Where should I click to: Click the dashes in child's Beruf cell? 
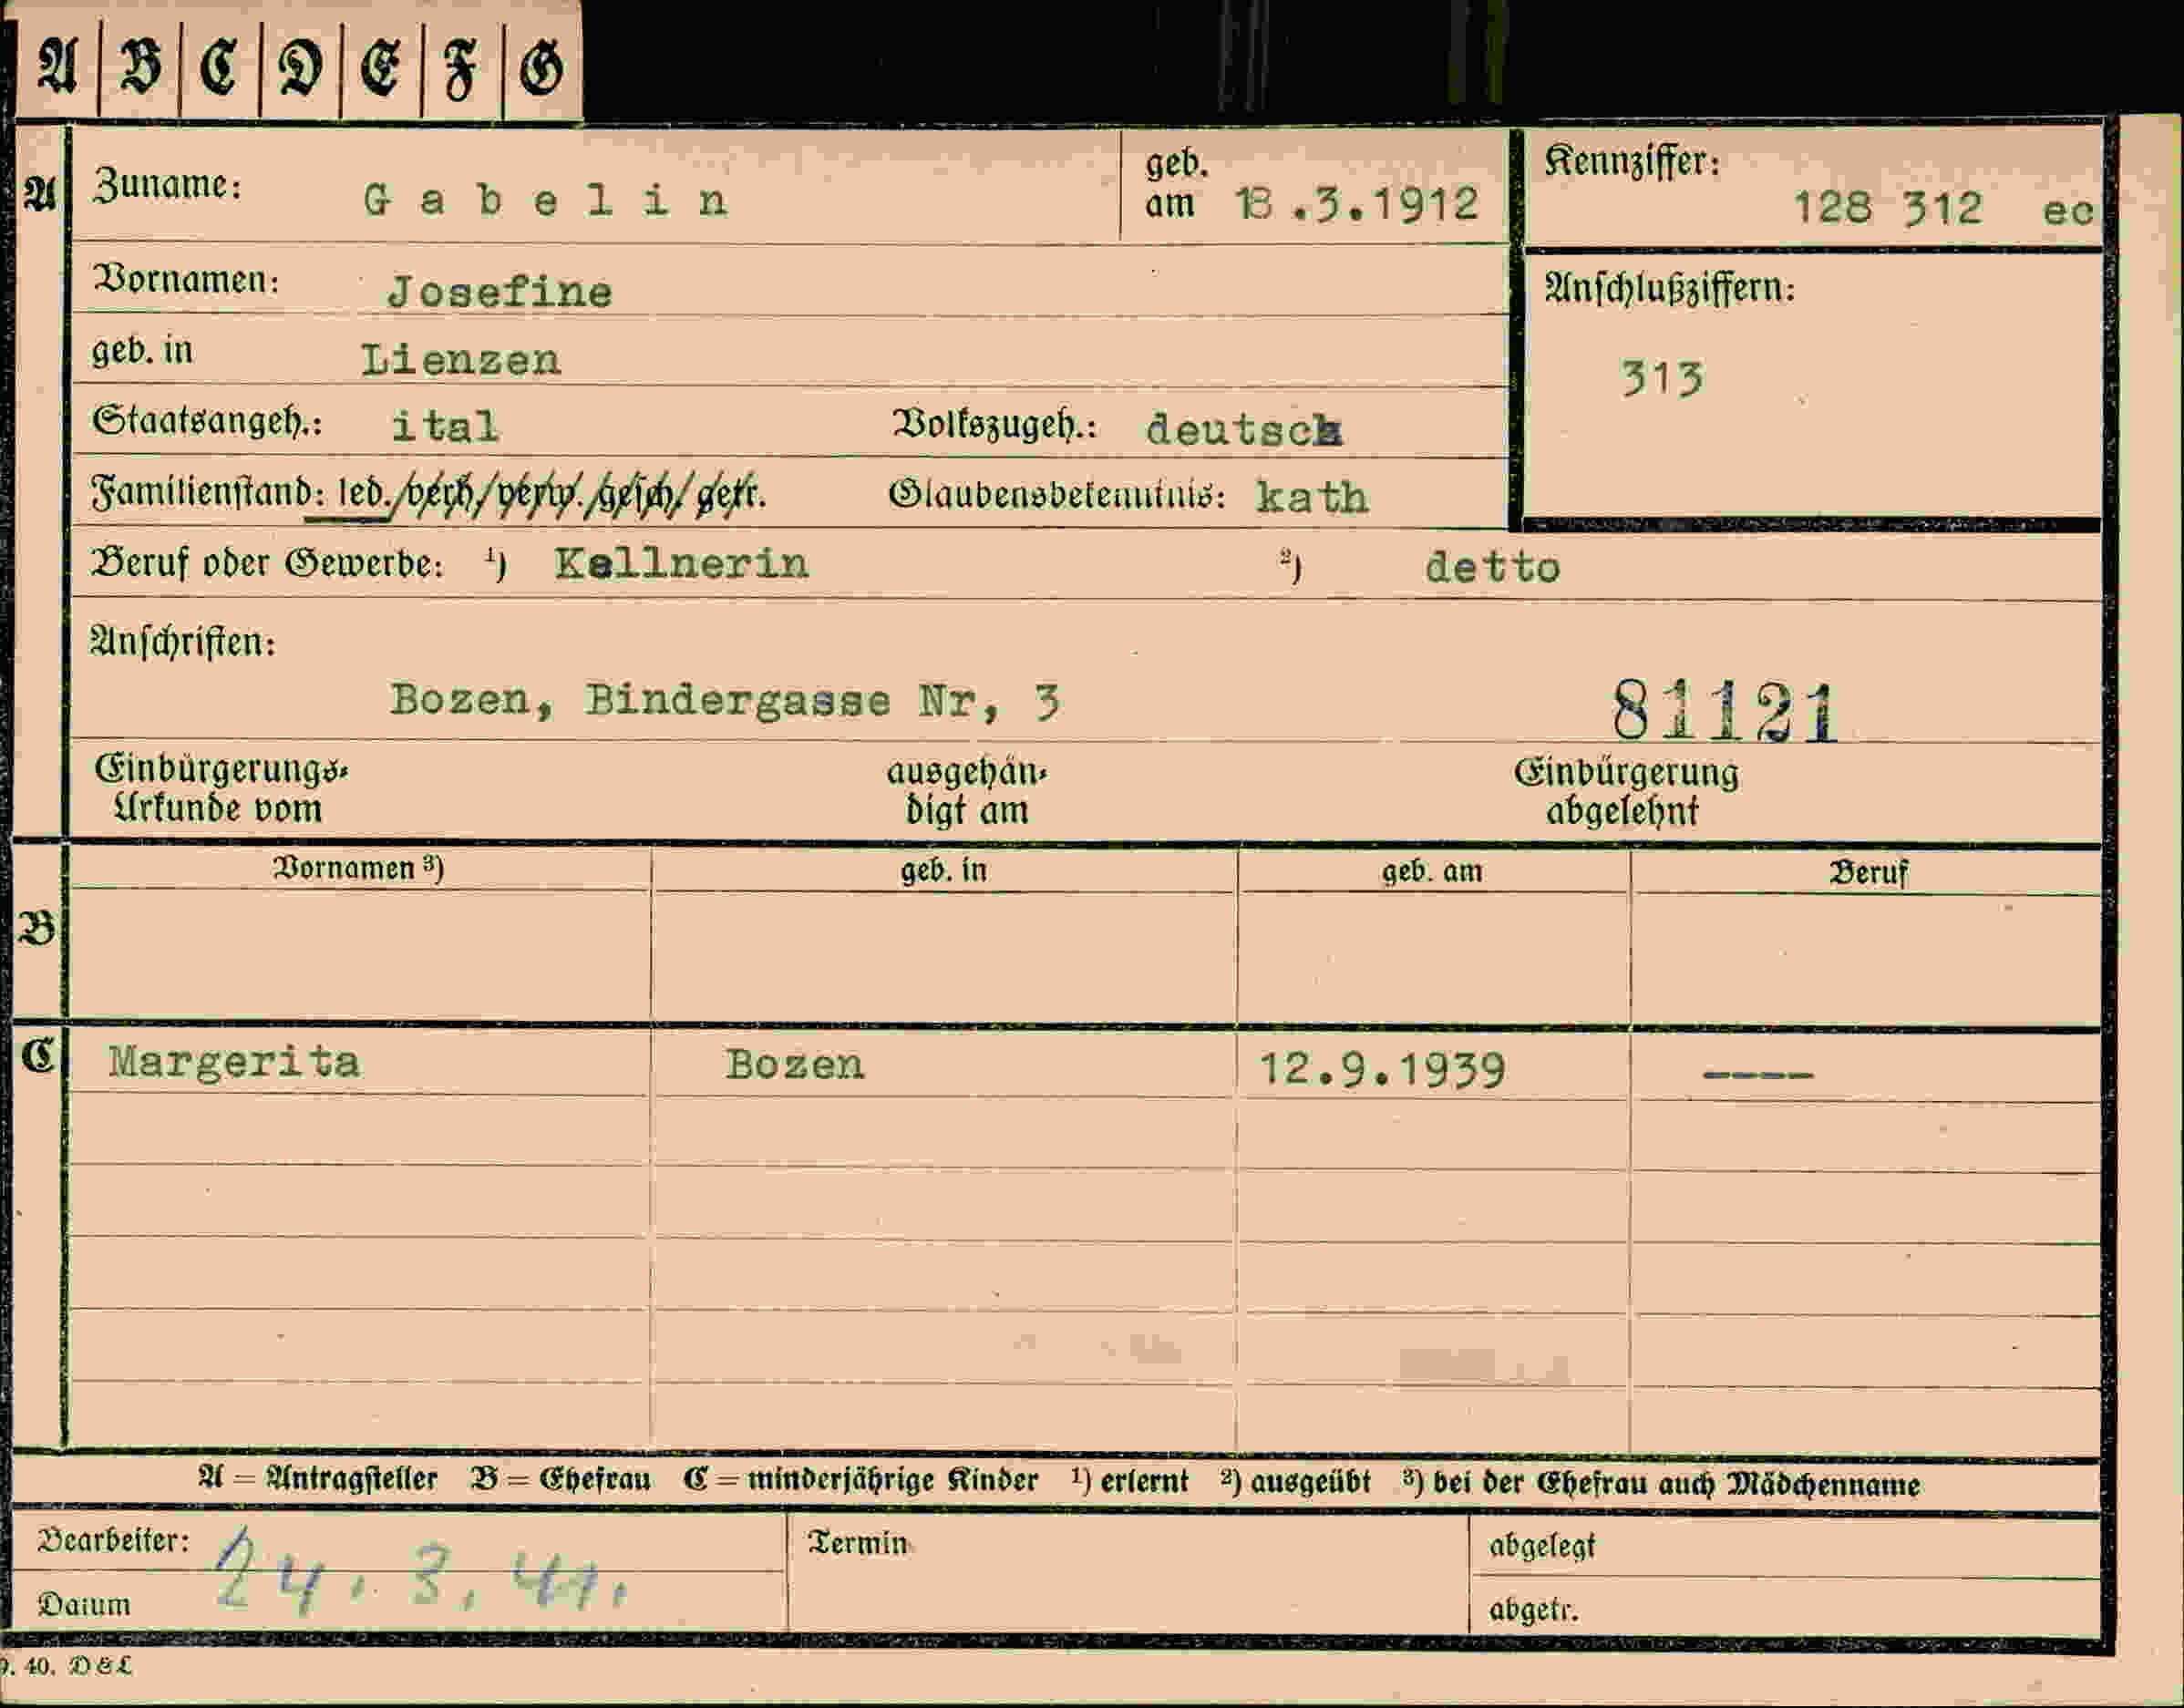pyautogui.click(x=1757, y=1076)
